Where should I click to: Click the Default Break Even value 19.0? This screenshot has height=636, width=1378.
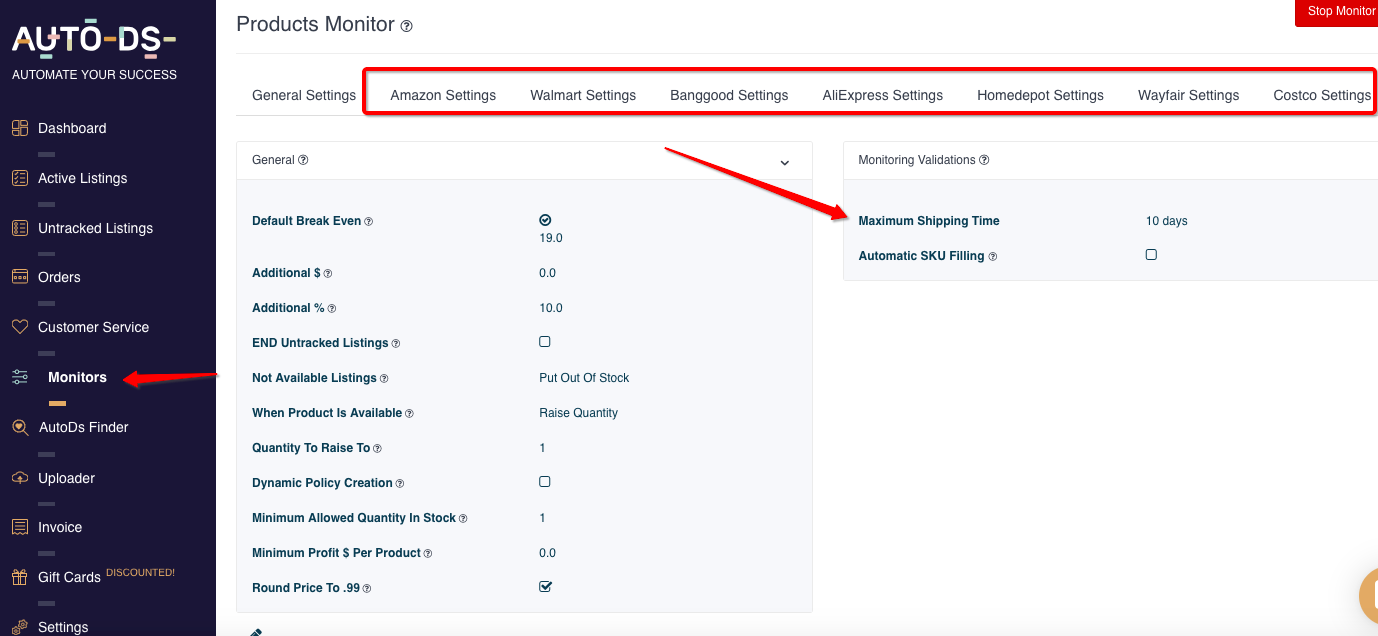click(551, 238)
